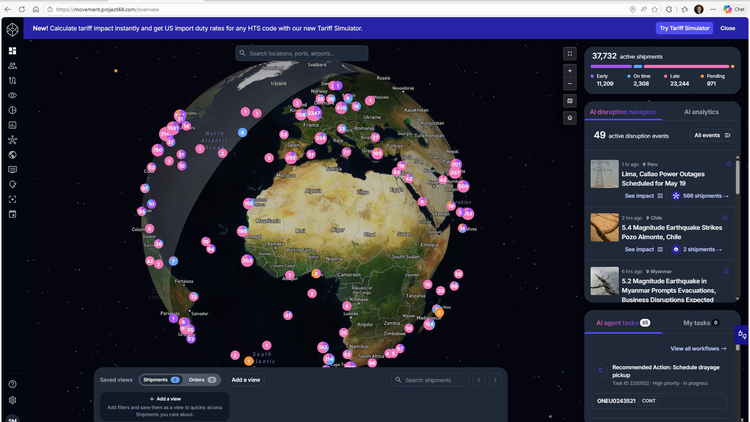Screen dimensions: 750x422
Task: Open Pozo Almonte earthquake thumbnail
Action: [604, 227]
